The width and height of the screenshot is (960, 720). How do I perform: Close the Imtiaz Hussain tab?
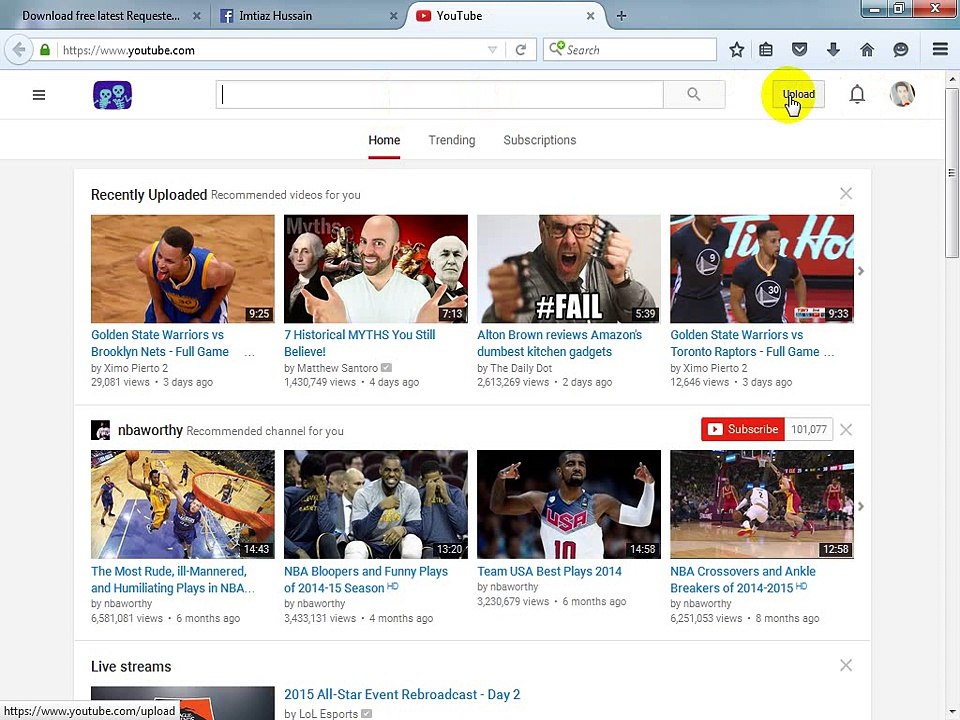tap(394, 16)
